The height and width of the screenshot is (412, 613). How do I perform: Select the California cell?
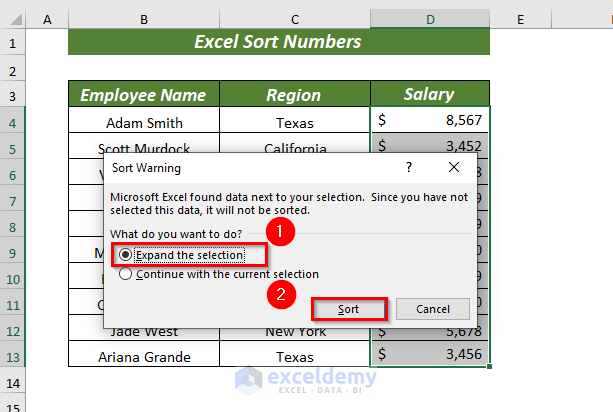tap(295, 144)
